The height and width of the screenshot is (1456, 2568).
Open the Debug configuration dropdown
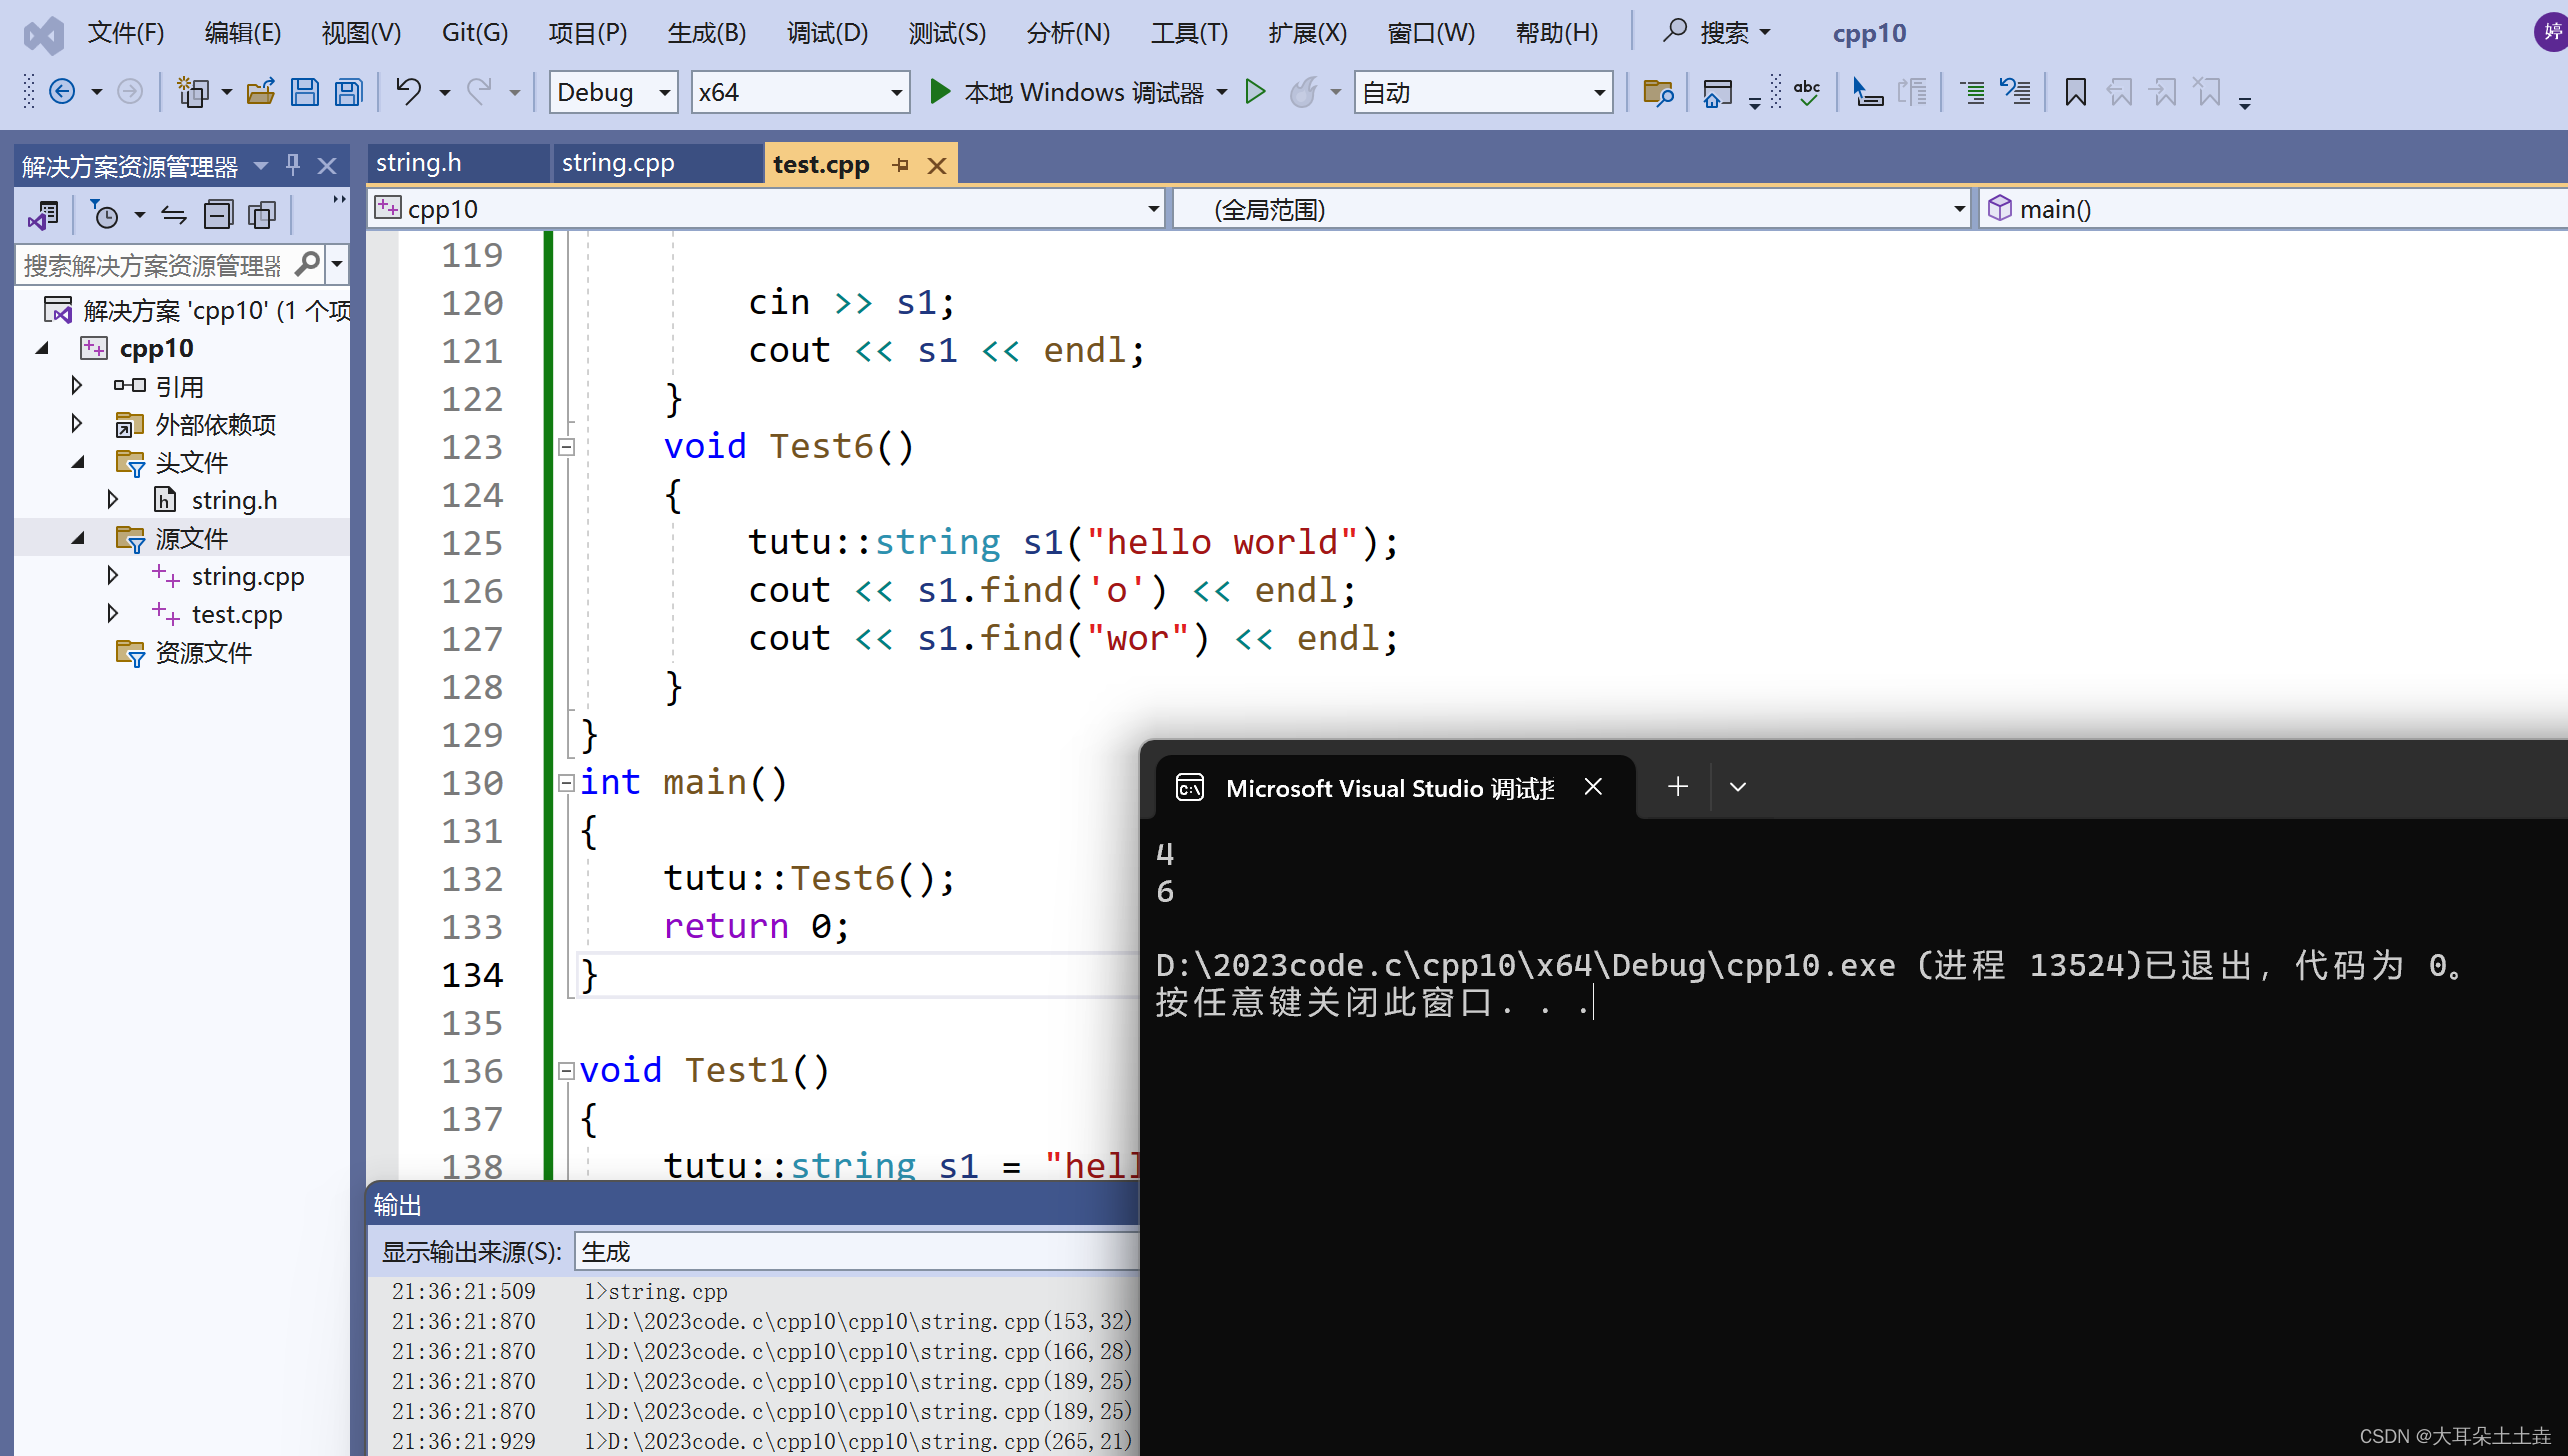click(663, 93)
